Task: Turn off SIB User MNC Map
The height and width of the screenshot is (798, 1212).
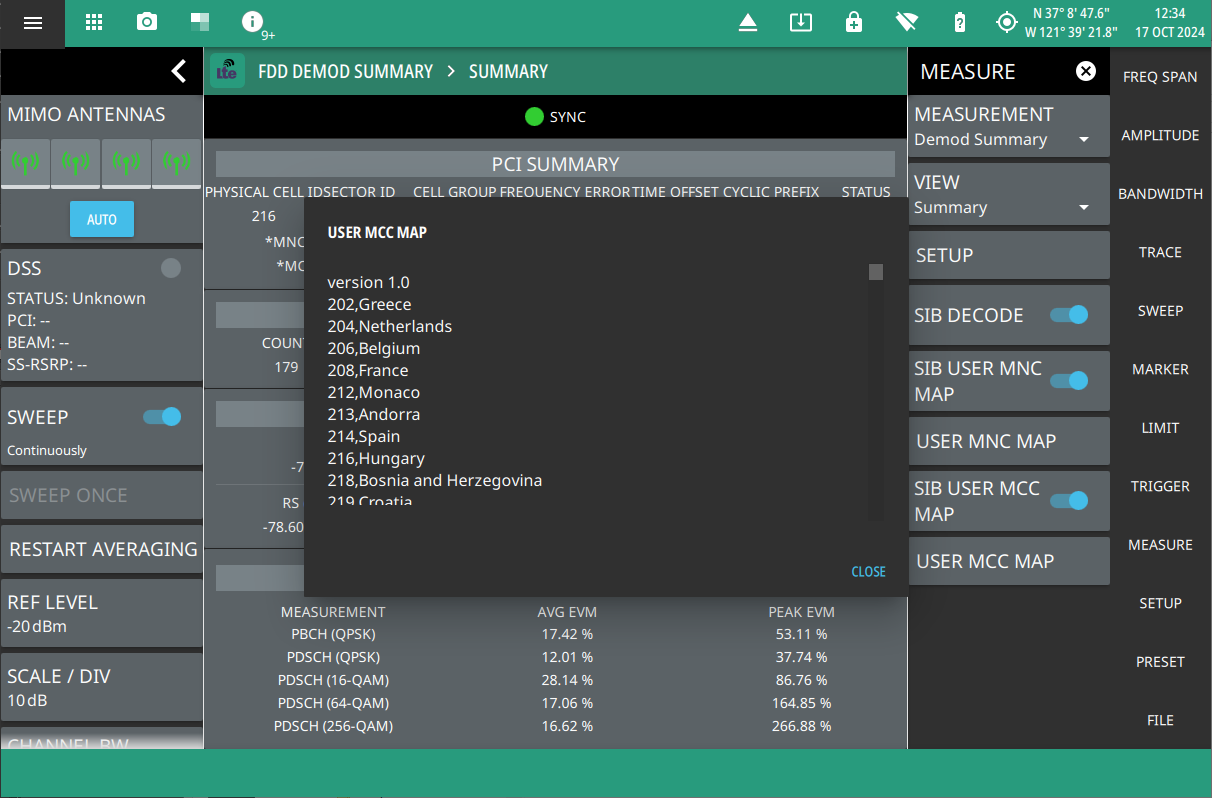Action: tap(1068, 380)
